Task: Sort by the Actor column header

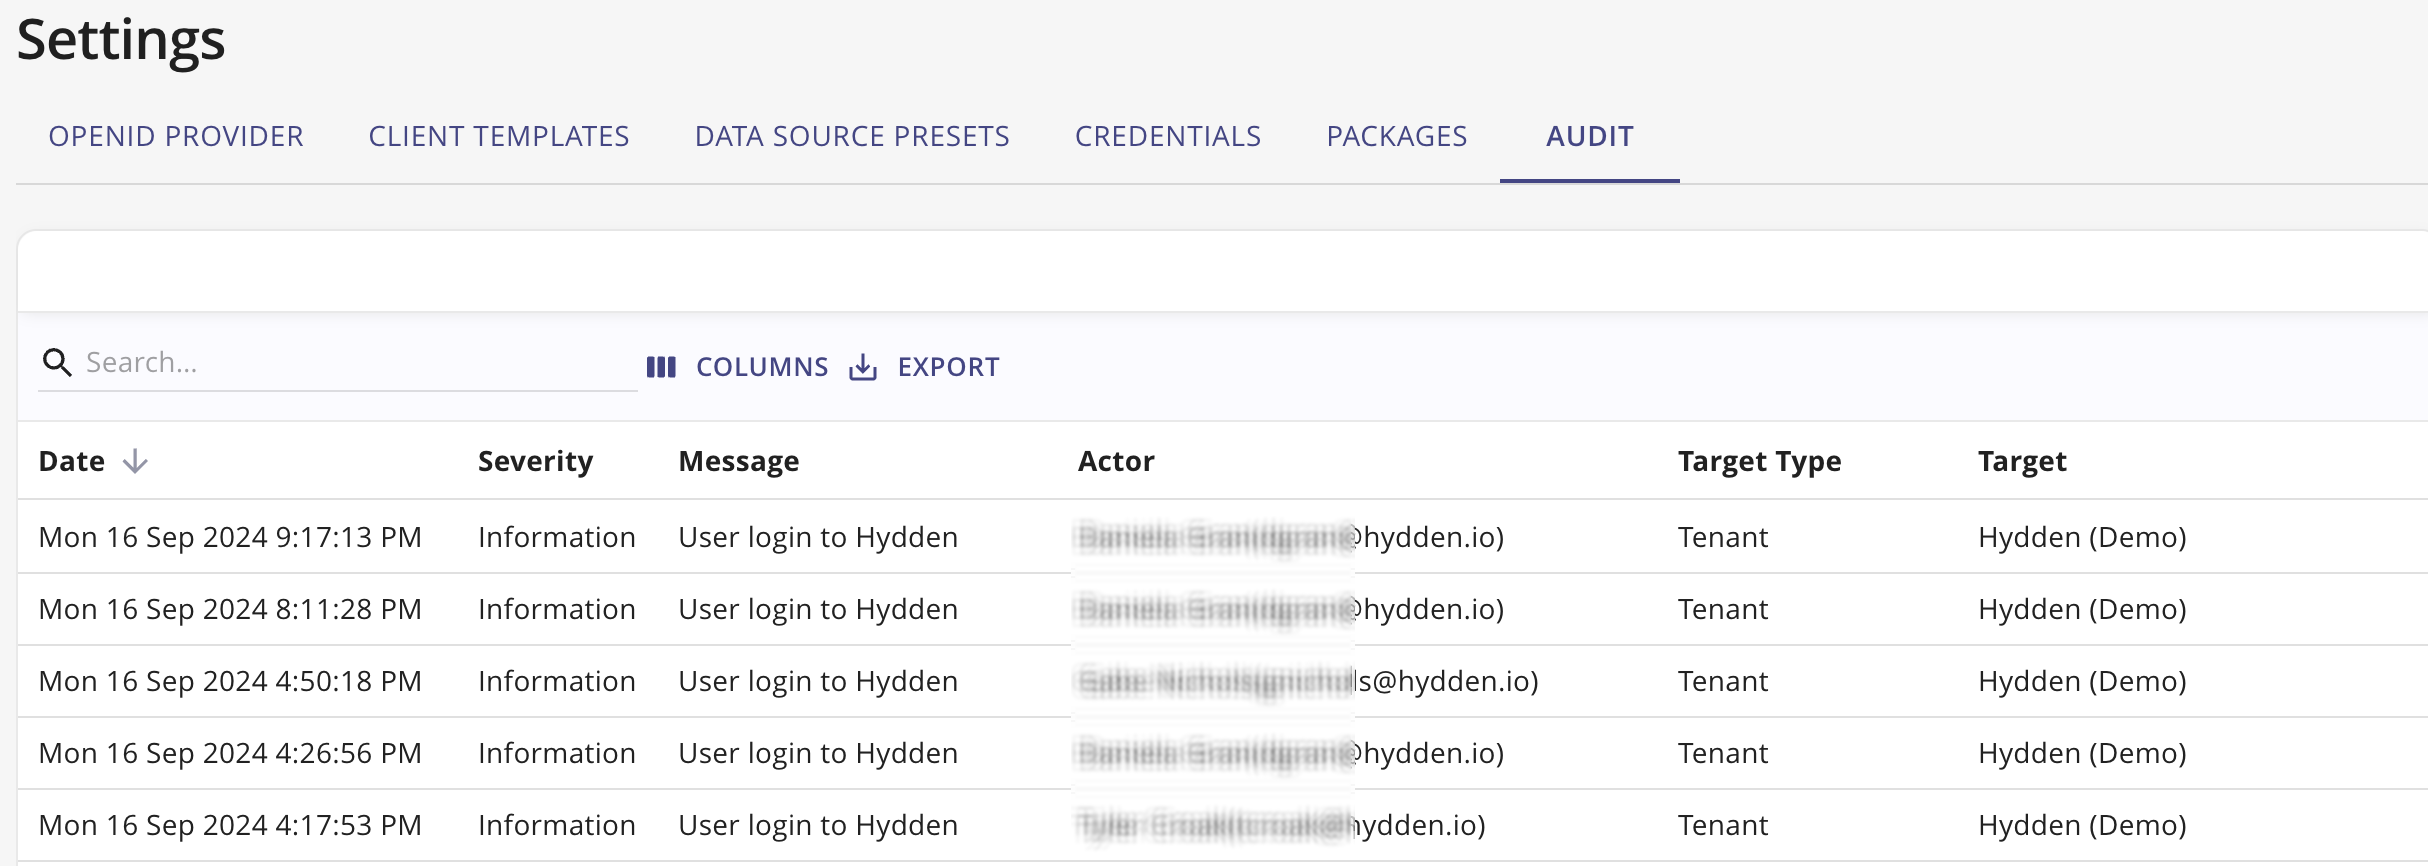Action: (1116, 461)
